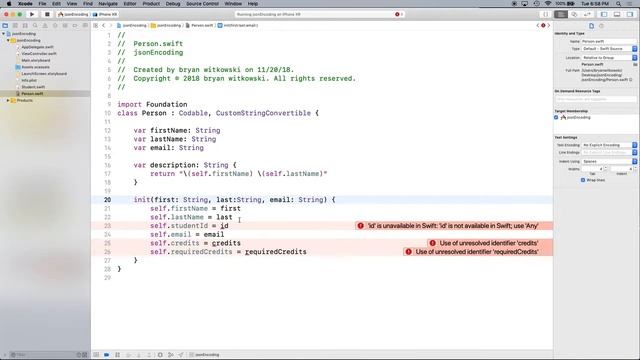The height and width of the screenshot is (360, 640).
Task: Click Person.swift in the jump bar
Action: point(199,25)
